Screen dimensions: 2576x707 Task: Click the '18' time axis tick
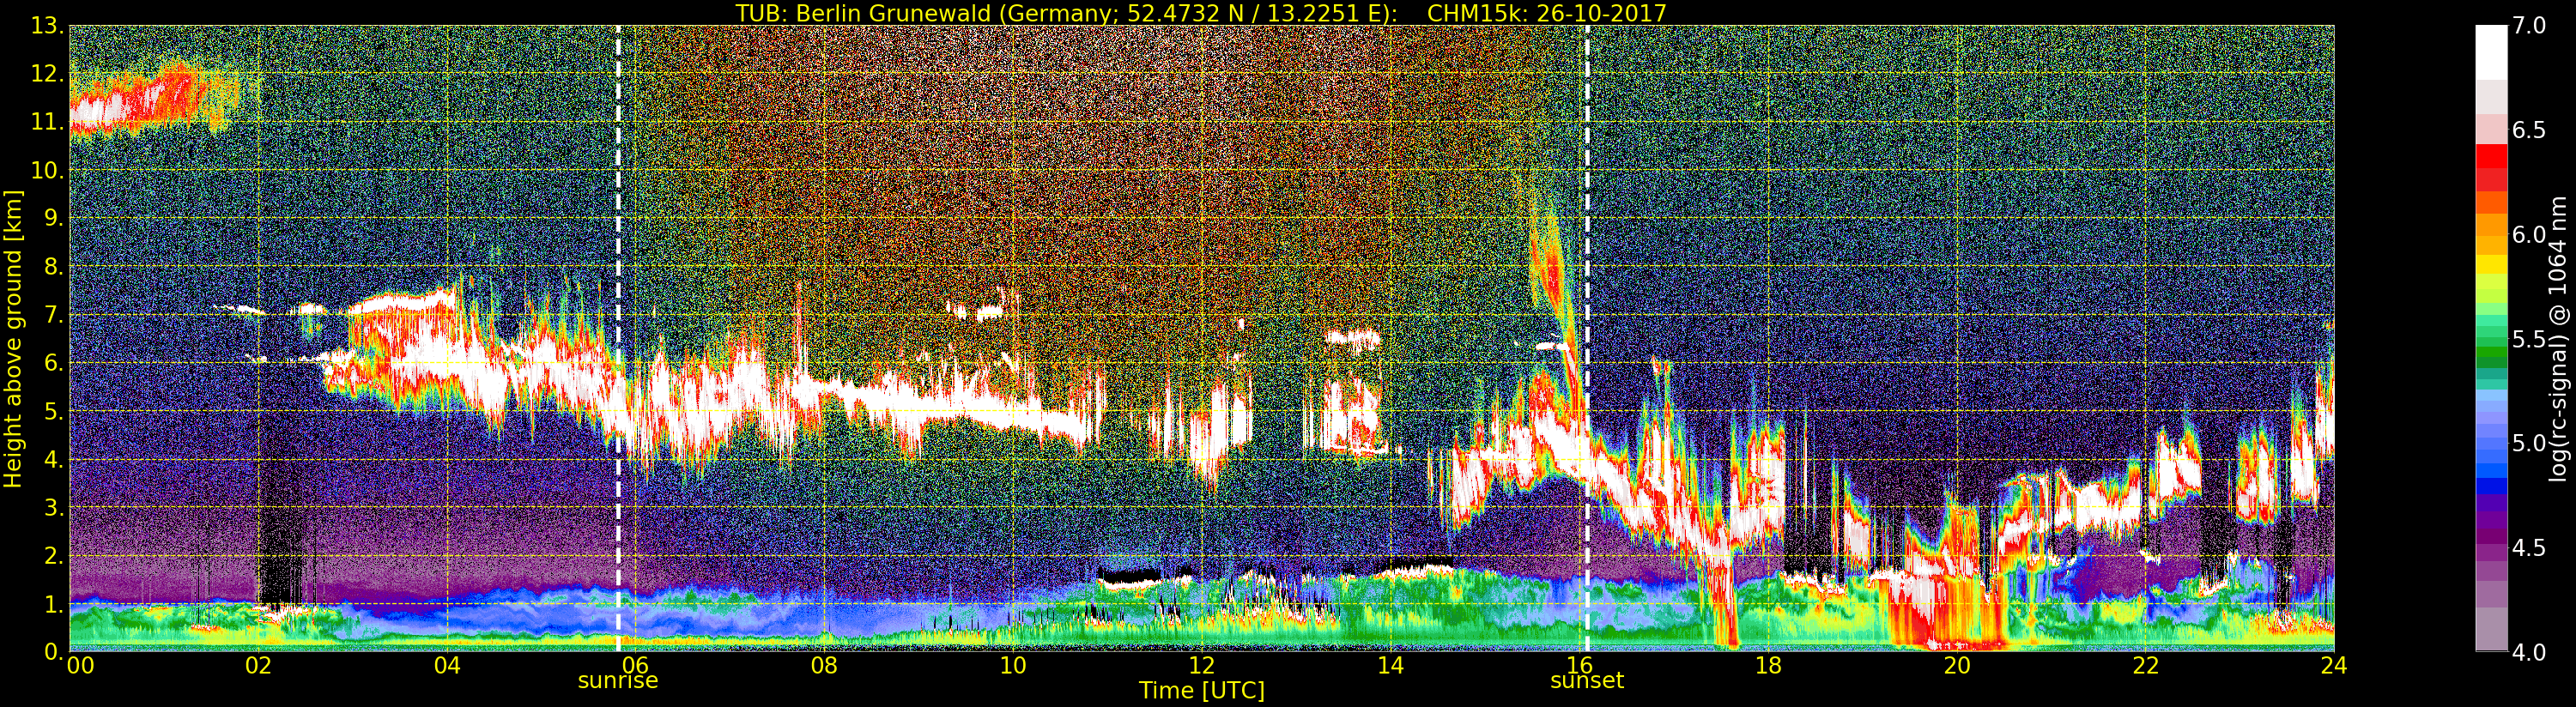(1768, 665)
